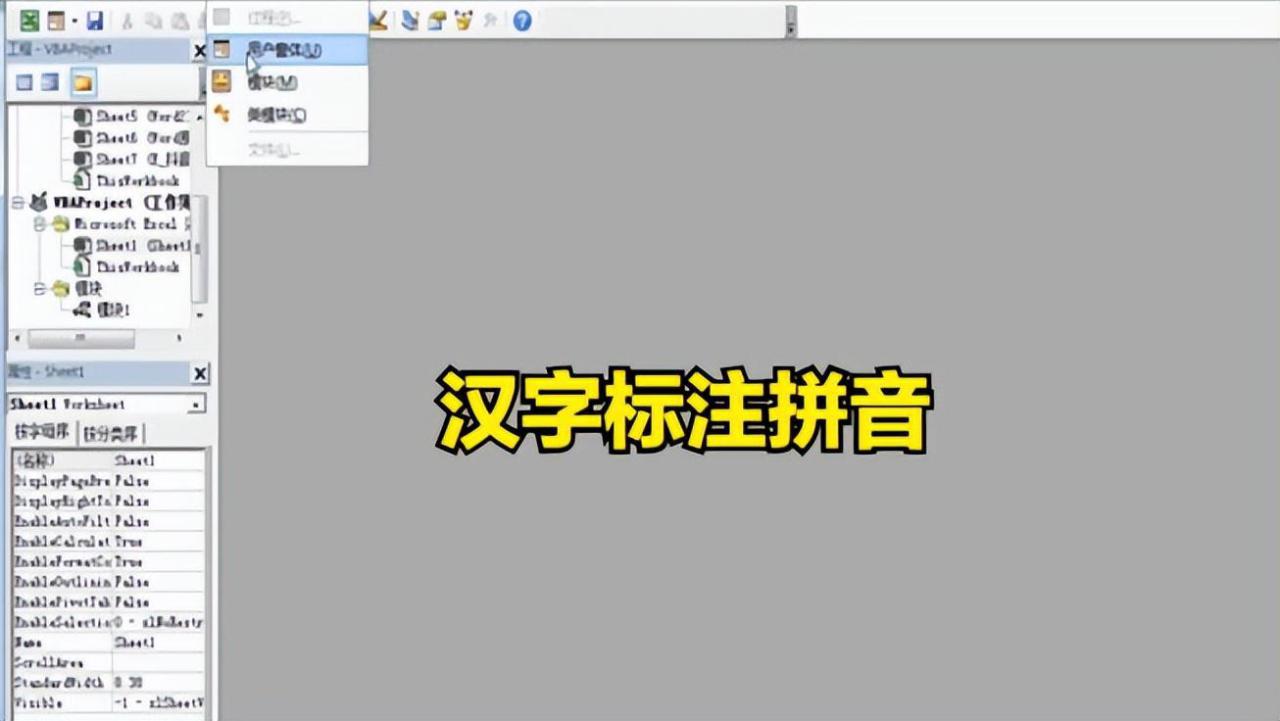
Task: Click the View Microsoft Excel toolbar icon
Action: tap(30, 20)
